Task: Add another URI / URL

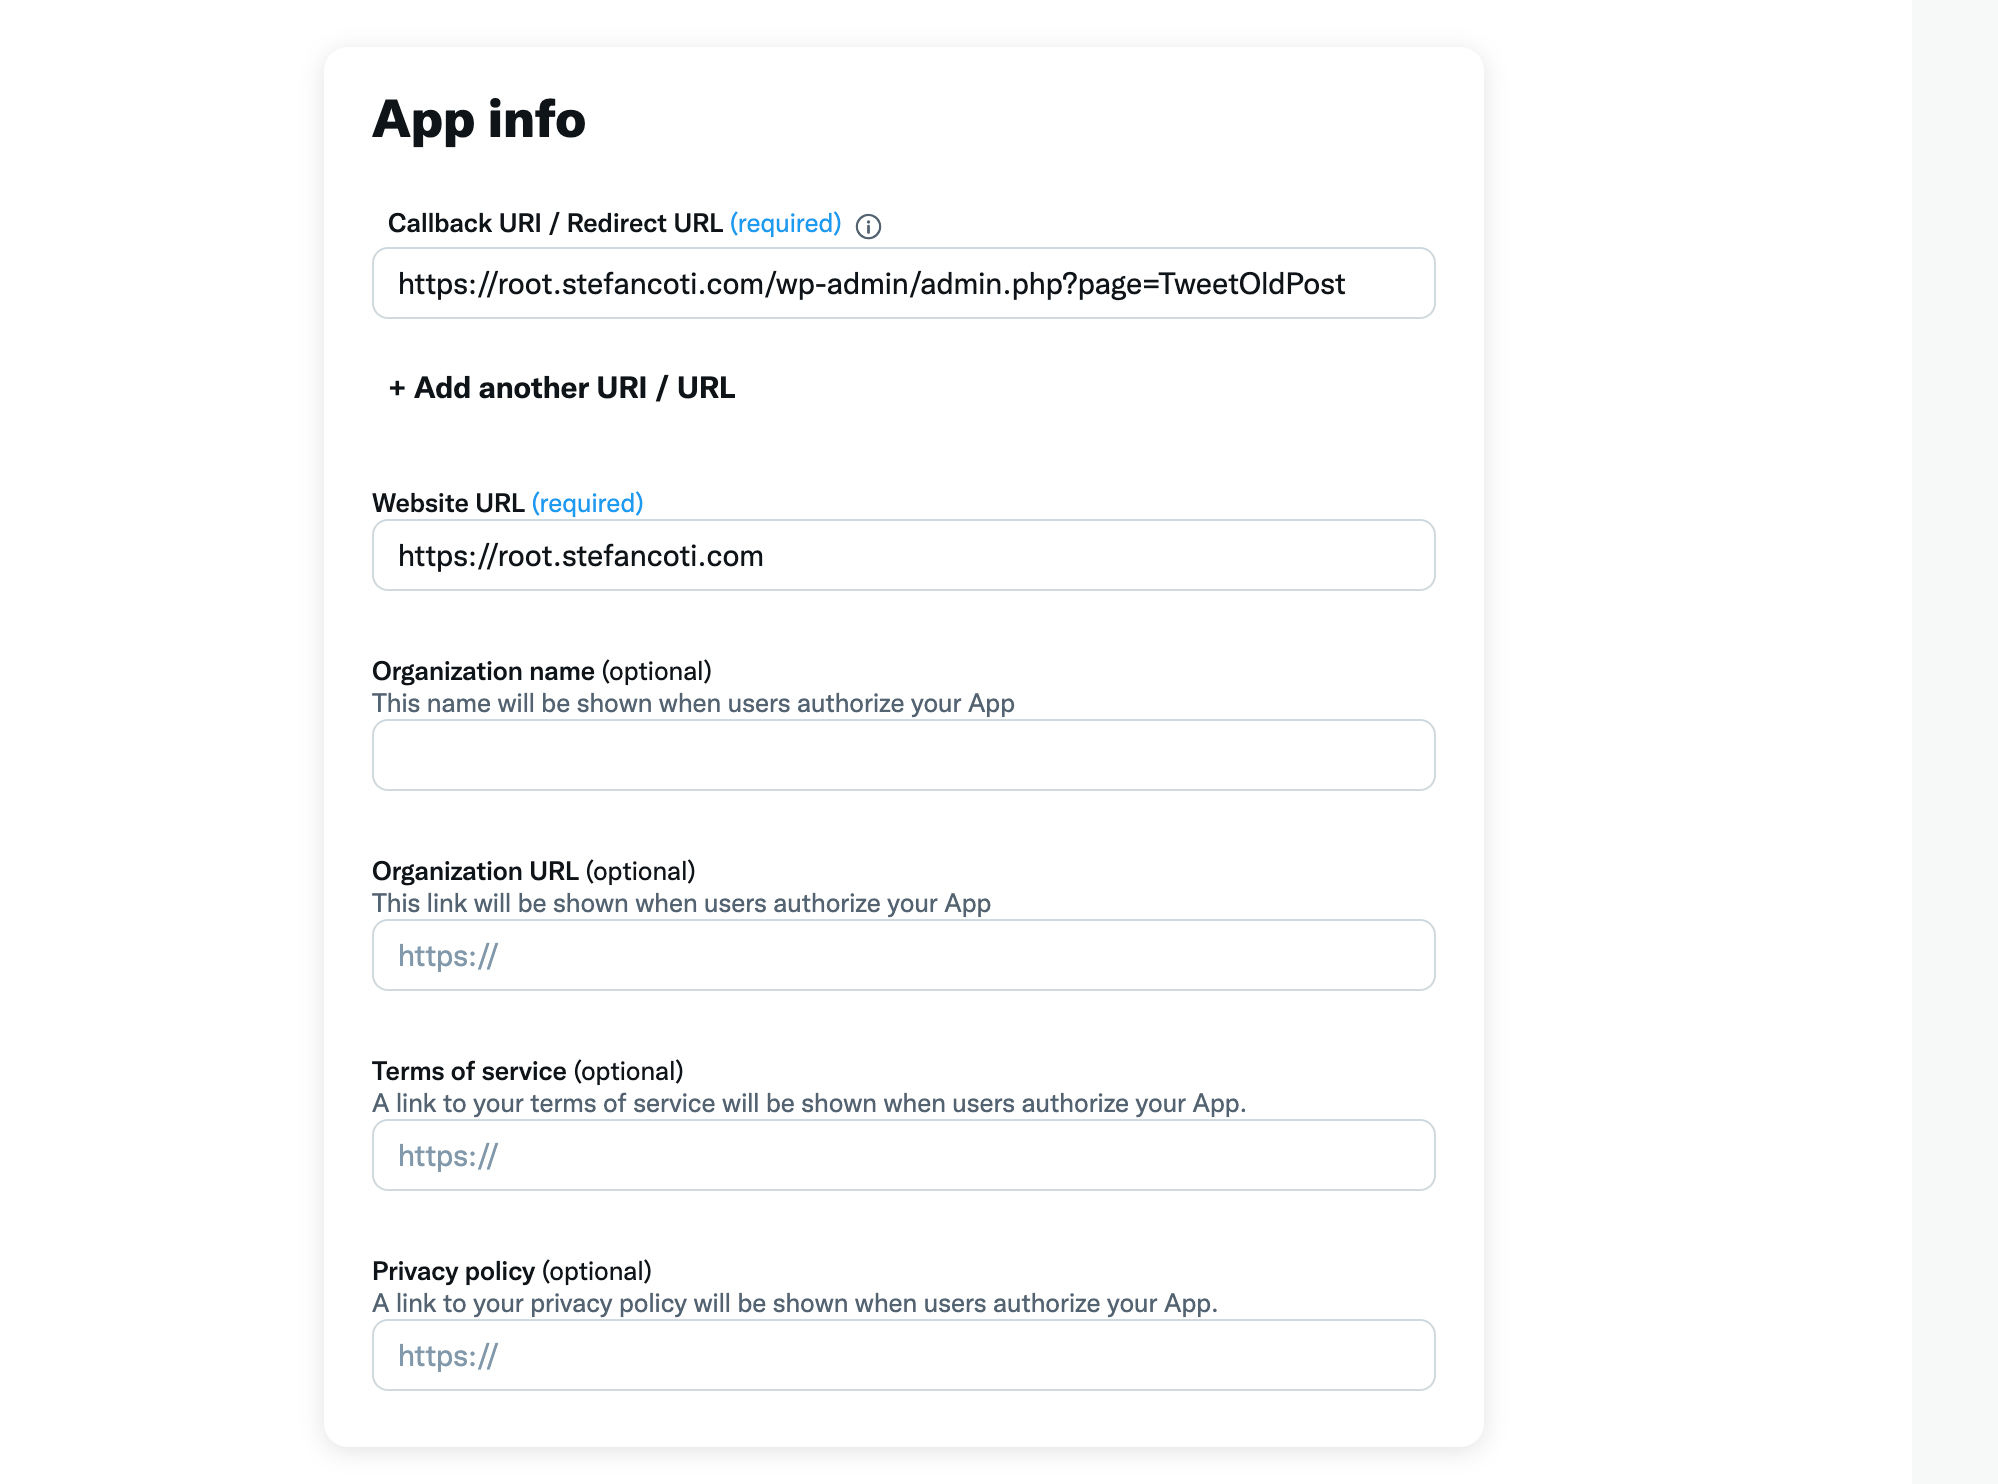Action: click(x=562, y=388)
